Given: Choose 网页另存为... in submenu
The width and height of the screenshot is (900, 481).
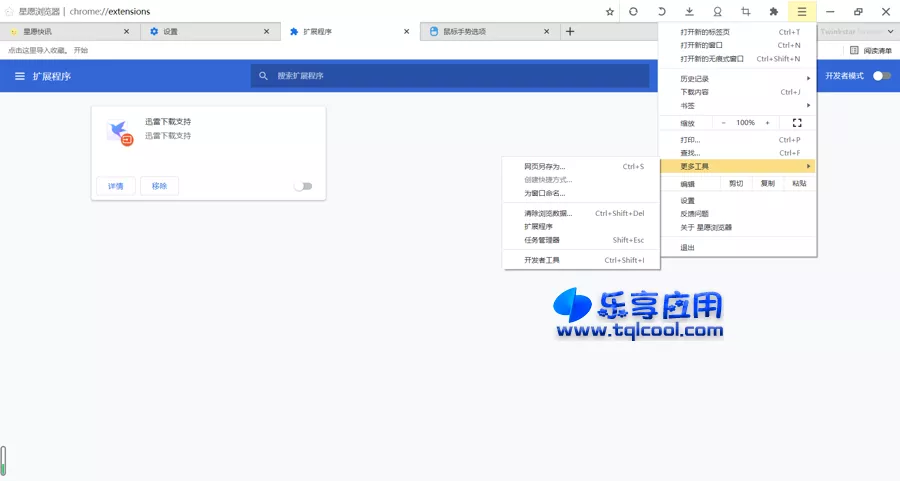Looking at the screenshot, I should pos(581,166).
